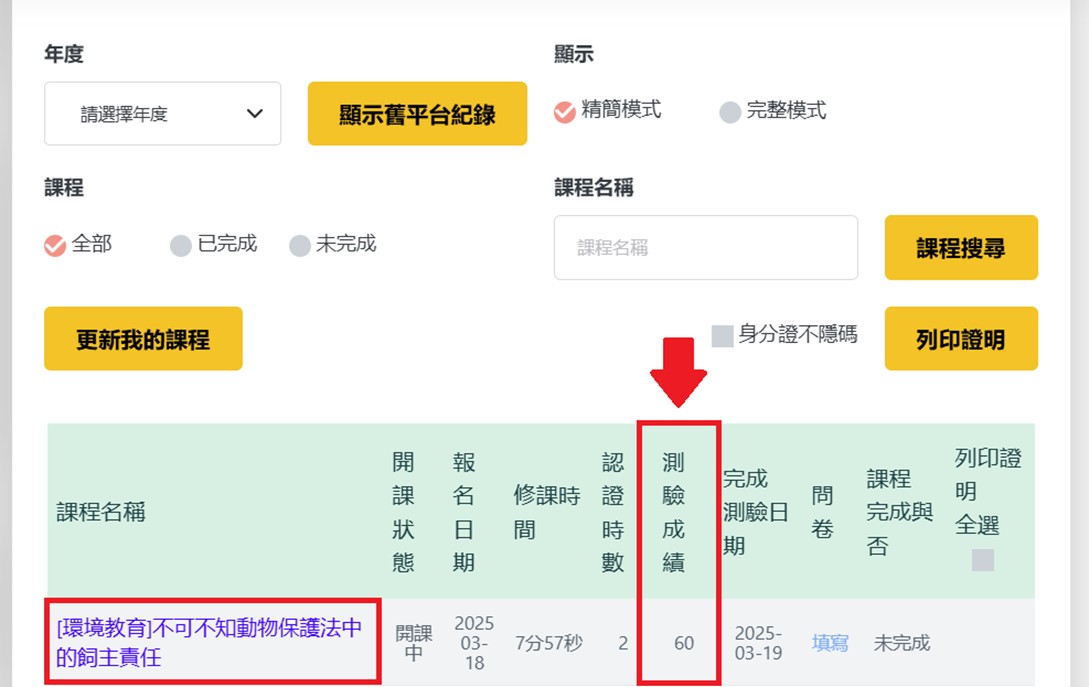Click the 更新我的課程 button
Screen dimensions: 1089x687
(x=143, y=339)
